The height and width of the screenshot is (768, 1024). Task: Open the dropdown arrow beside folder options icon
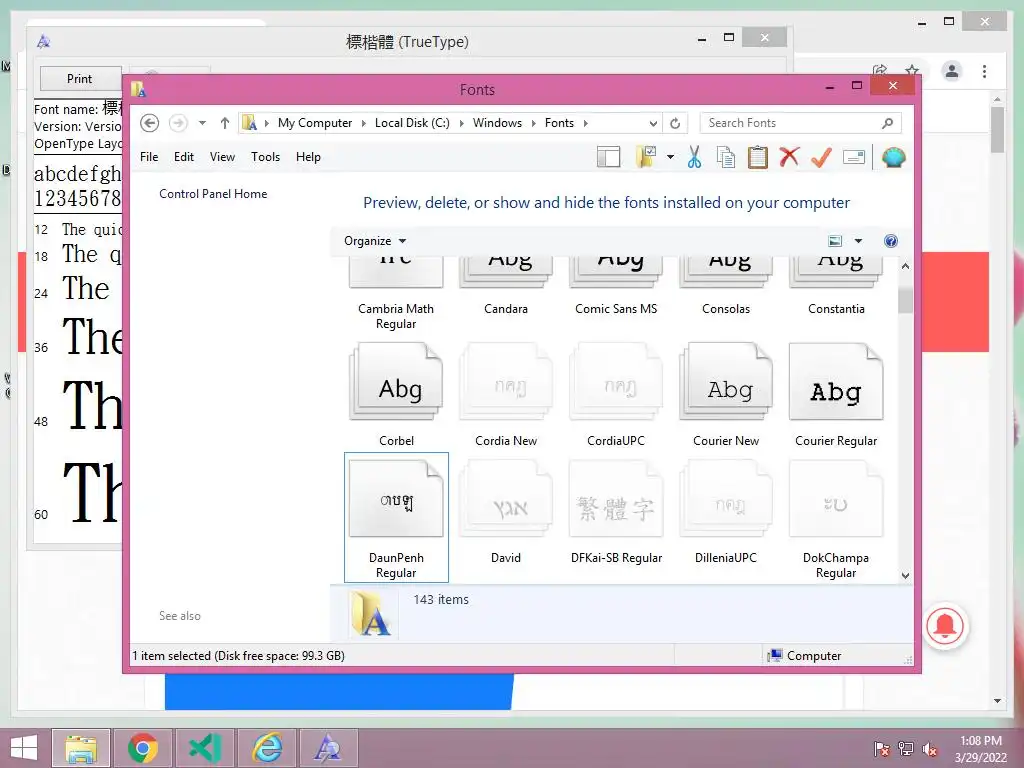point(671,157)
